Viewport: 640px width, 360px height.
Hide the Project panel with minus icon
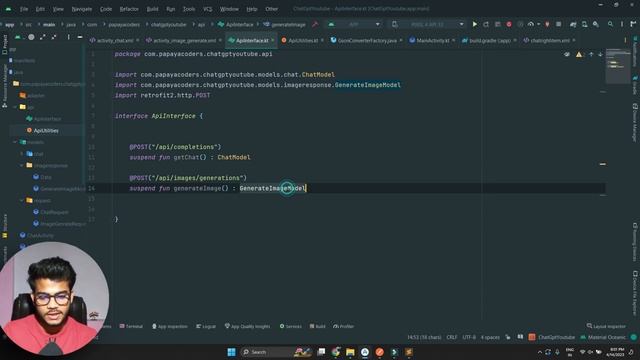[80, 37]
